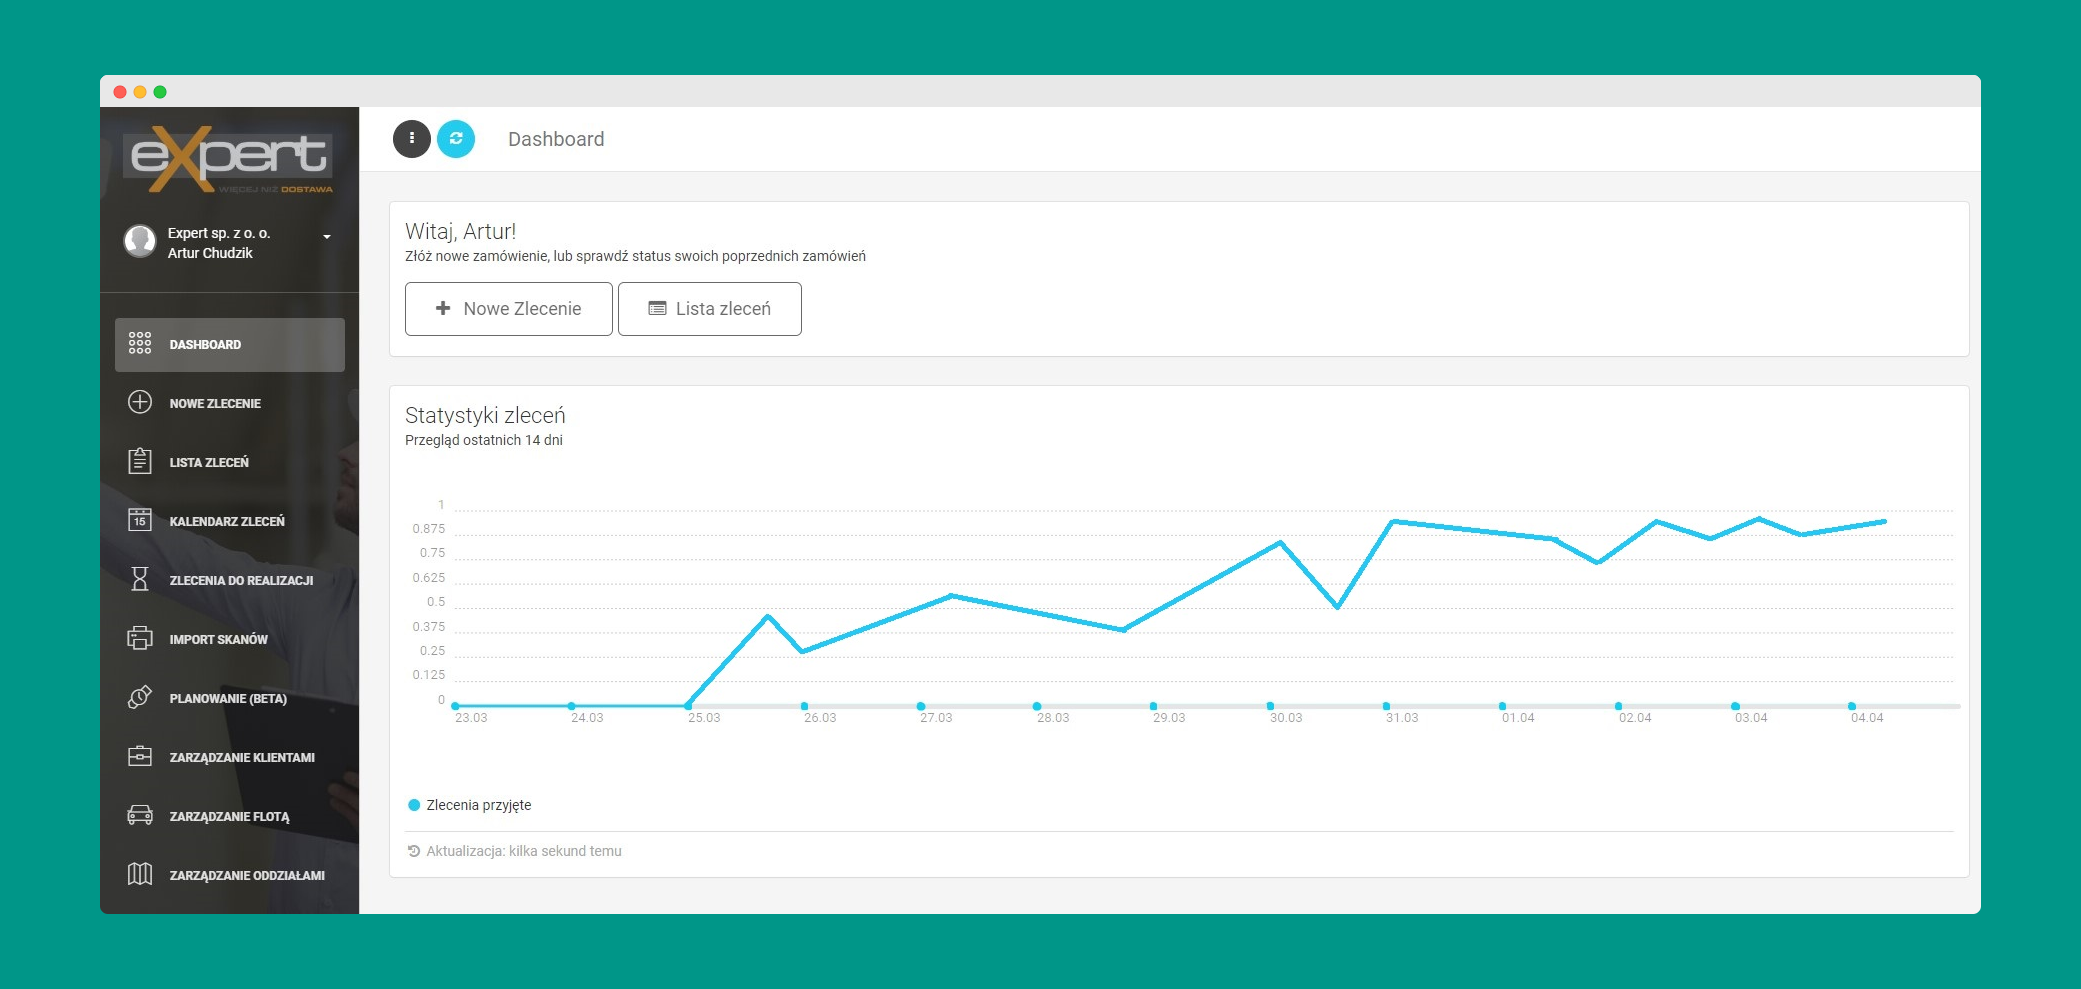Click the chart data point at 25.03

(688, 706)
